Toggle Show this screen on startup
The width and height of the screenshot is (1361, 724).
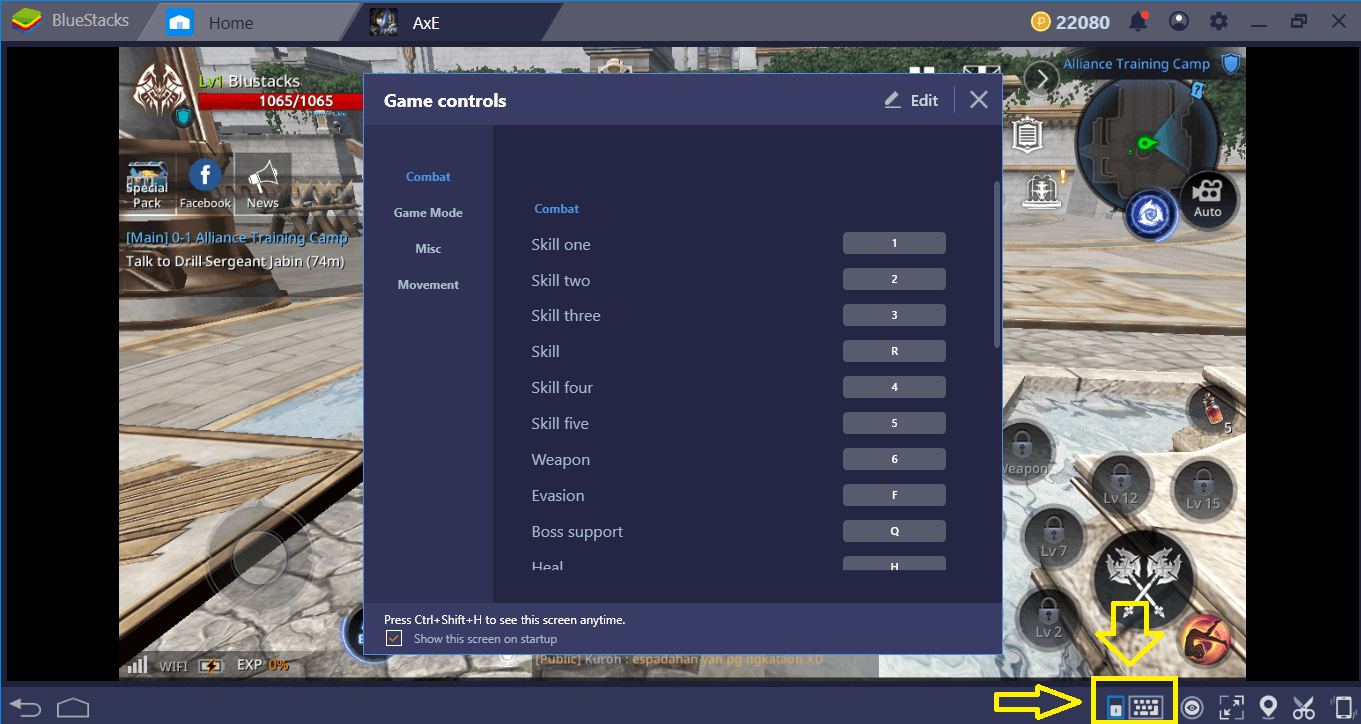point(394,638)
